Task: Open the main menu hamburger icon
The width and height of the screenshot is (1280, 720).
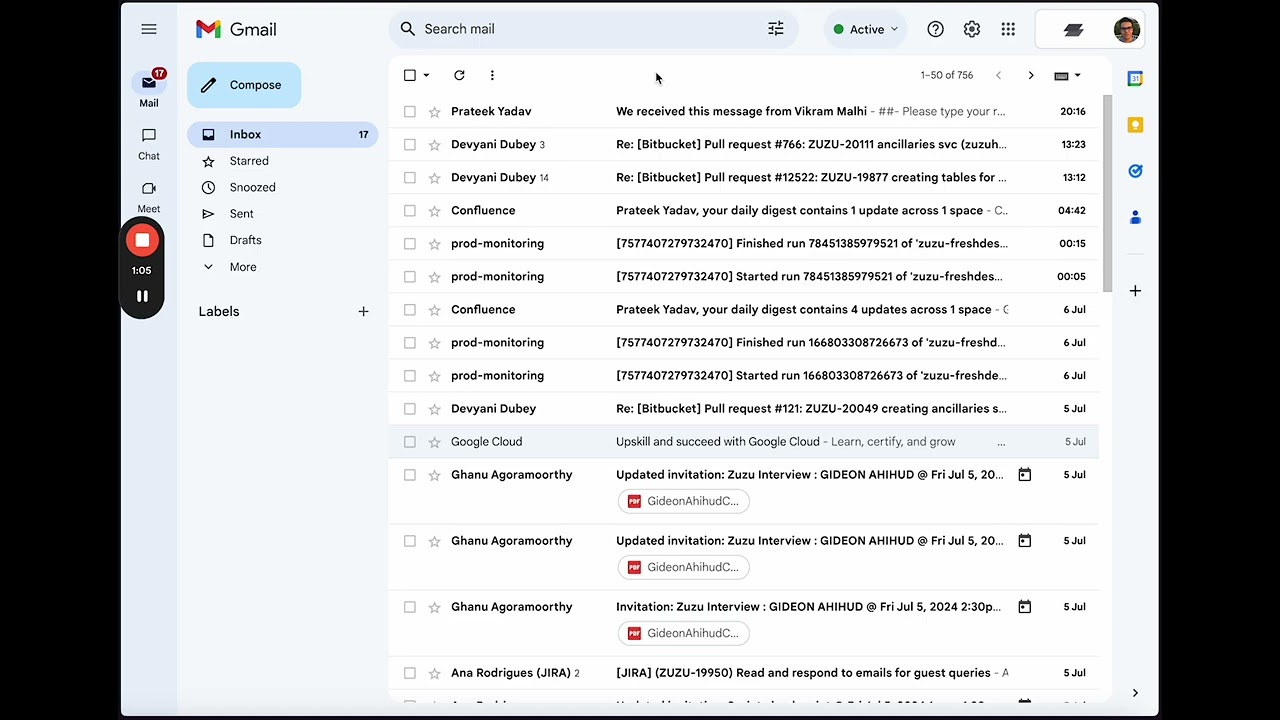Action: point(149,29)
